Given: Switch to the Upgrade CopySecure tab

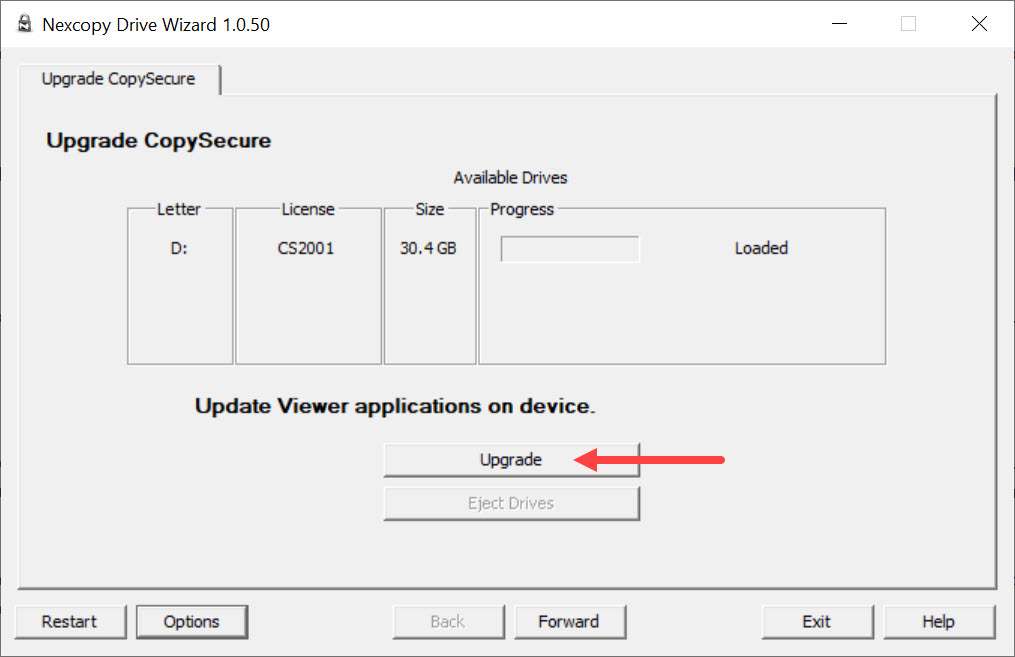Looking at the screenshot, I should [x=118, y=79].
